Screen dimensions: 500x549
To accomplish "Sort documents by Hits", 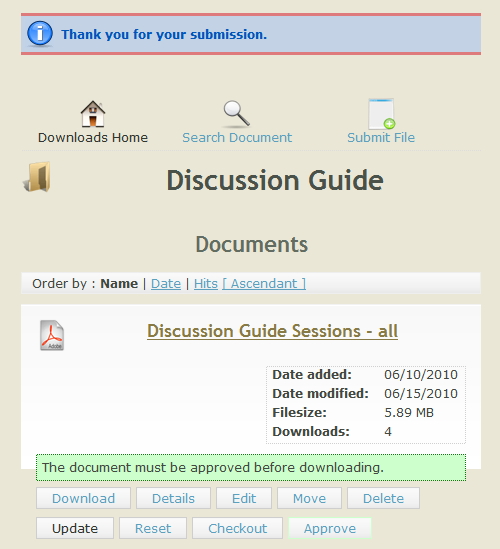I will [x=206, y=284].
